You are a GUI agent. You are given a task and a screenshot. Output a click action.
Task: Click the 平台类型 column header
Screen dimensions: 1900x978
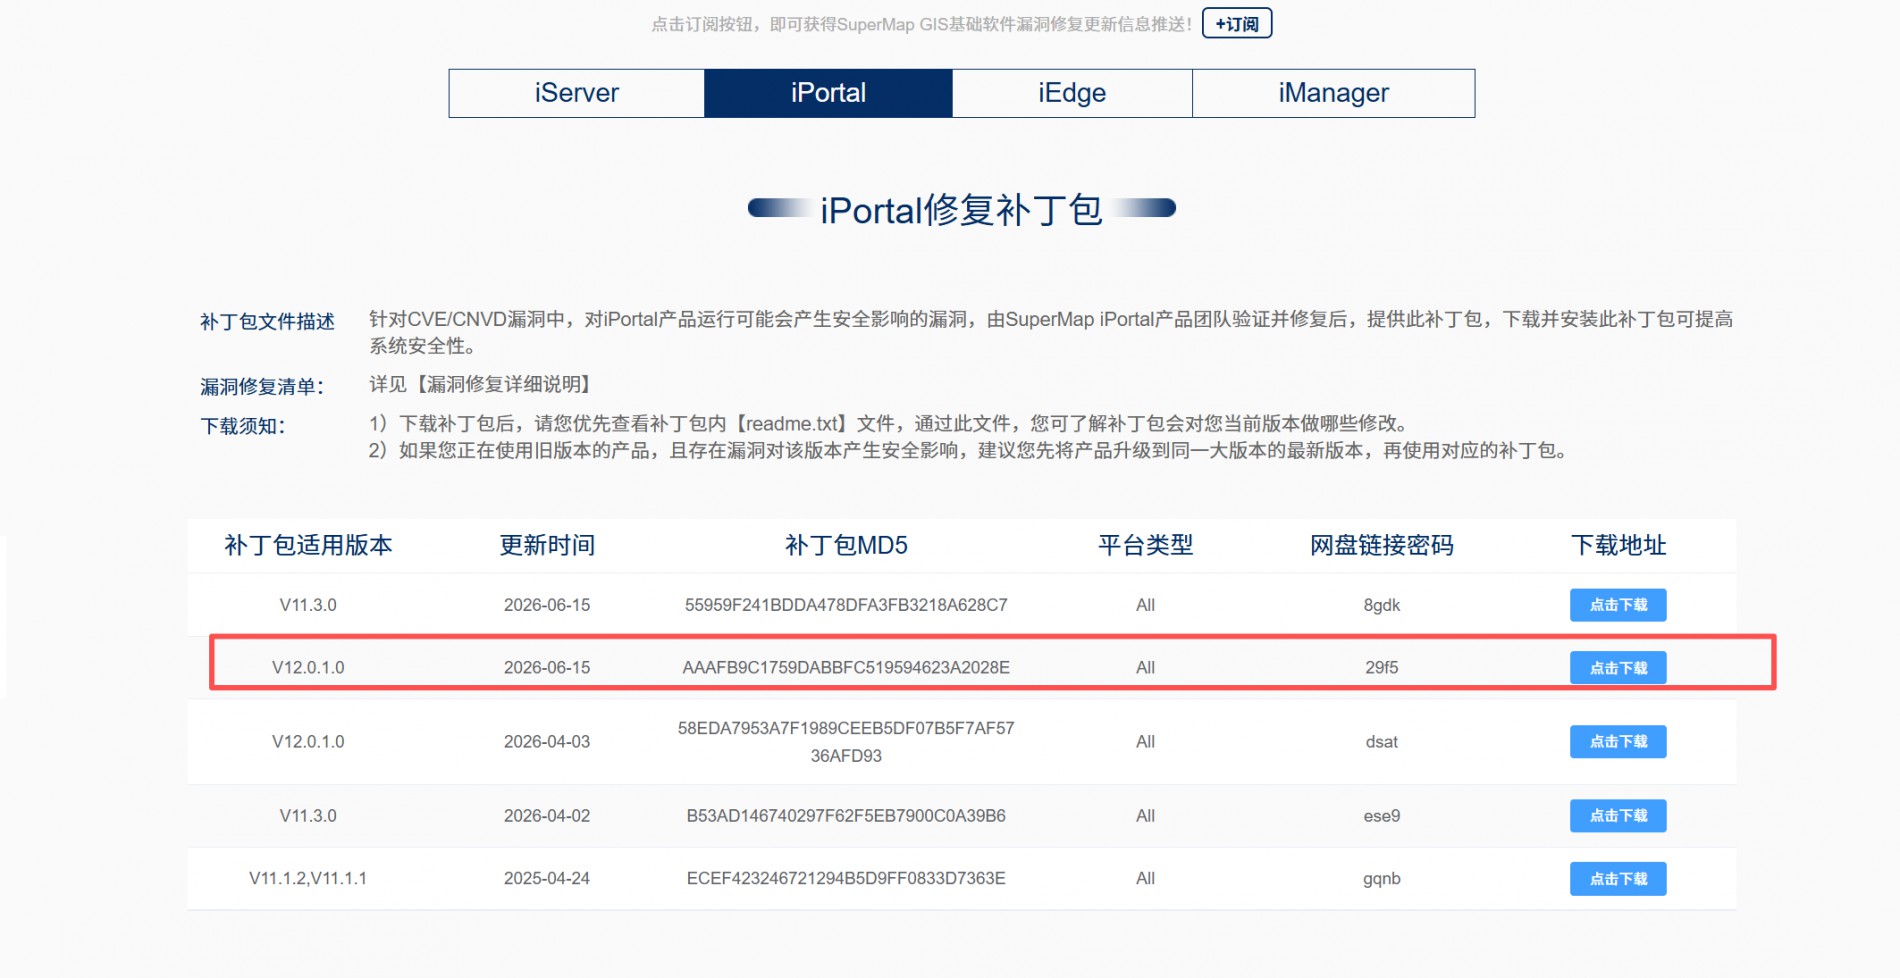click(1146, 545)
